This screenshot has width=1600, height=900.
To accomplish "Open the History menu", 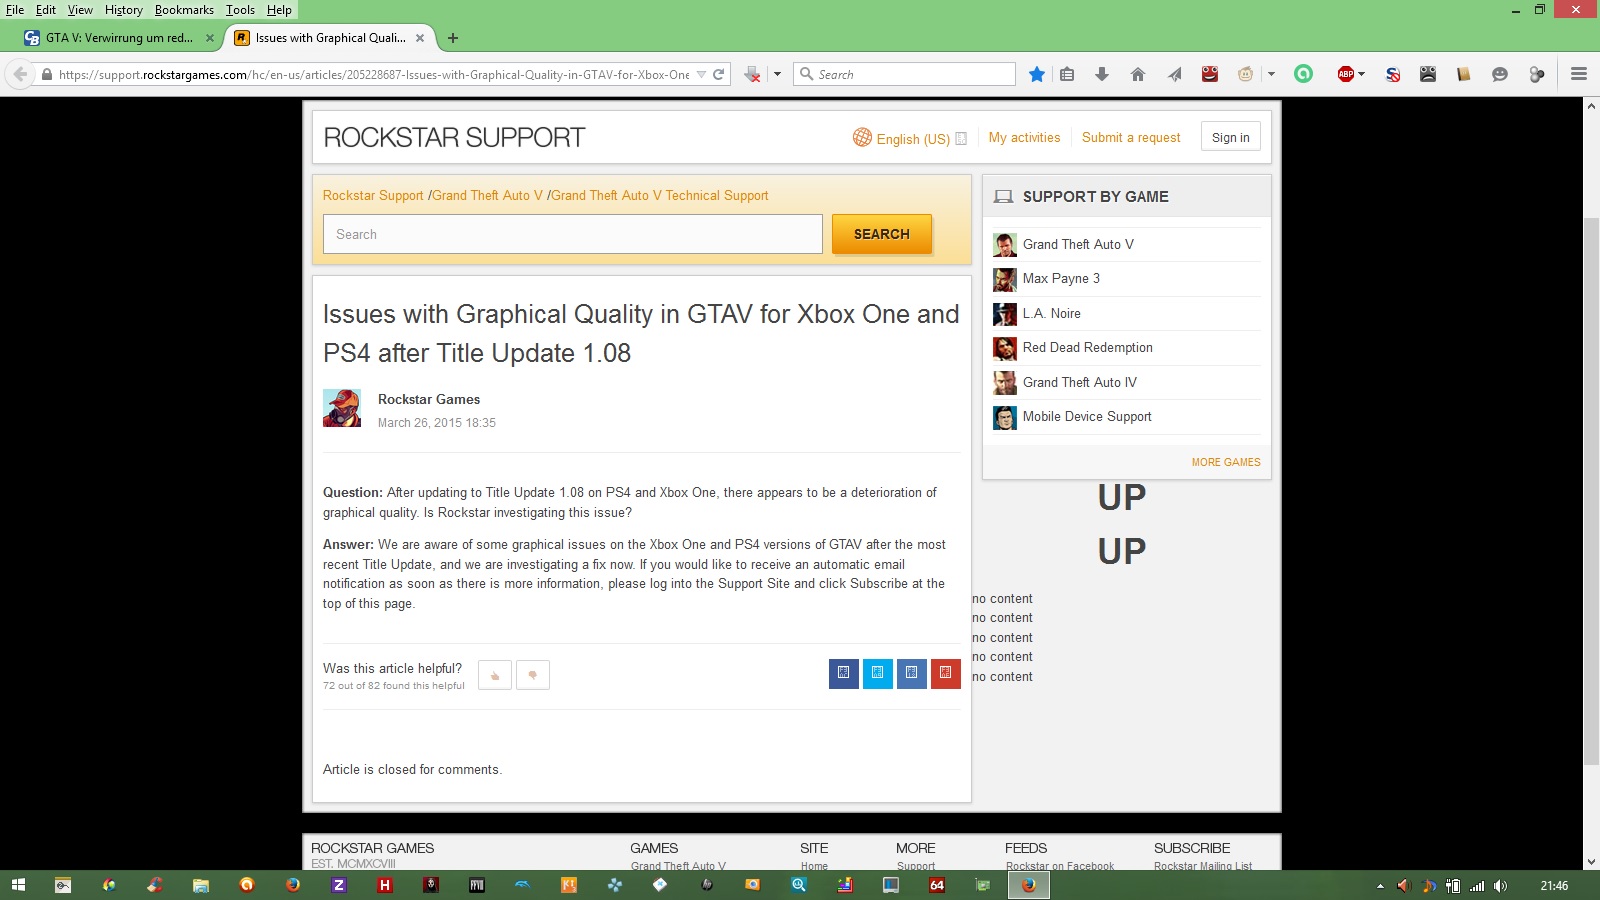I will 124,10.
